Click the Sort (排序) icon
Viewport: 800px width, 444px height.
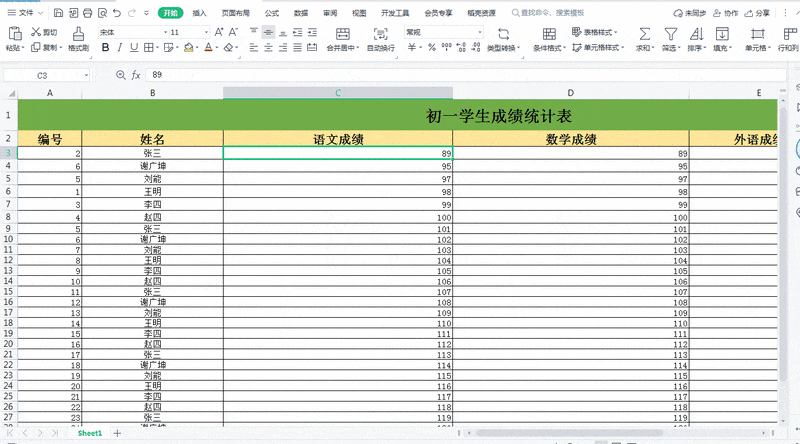click(x=696, y=34)
